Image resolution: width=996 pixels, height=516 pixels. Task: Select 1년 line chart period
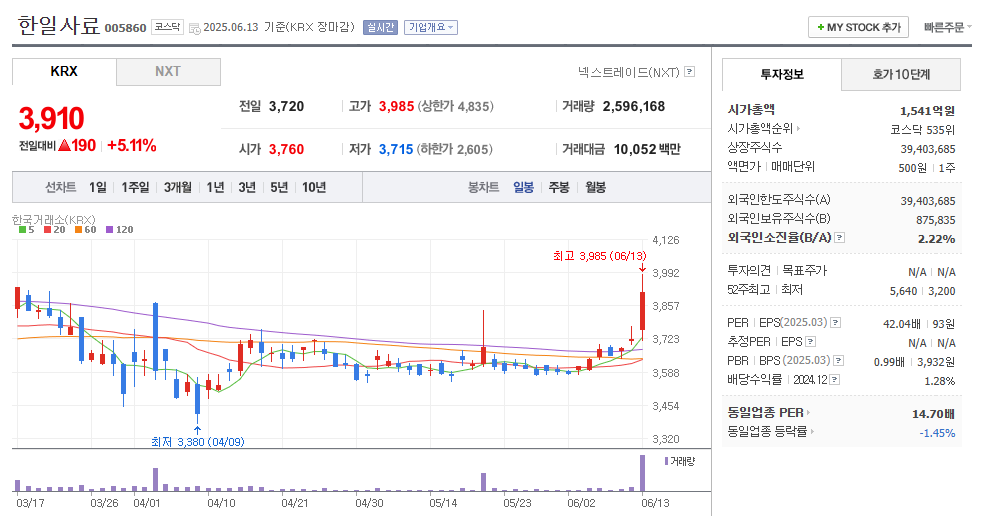click(x=215, y=187)
